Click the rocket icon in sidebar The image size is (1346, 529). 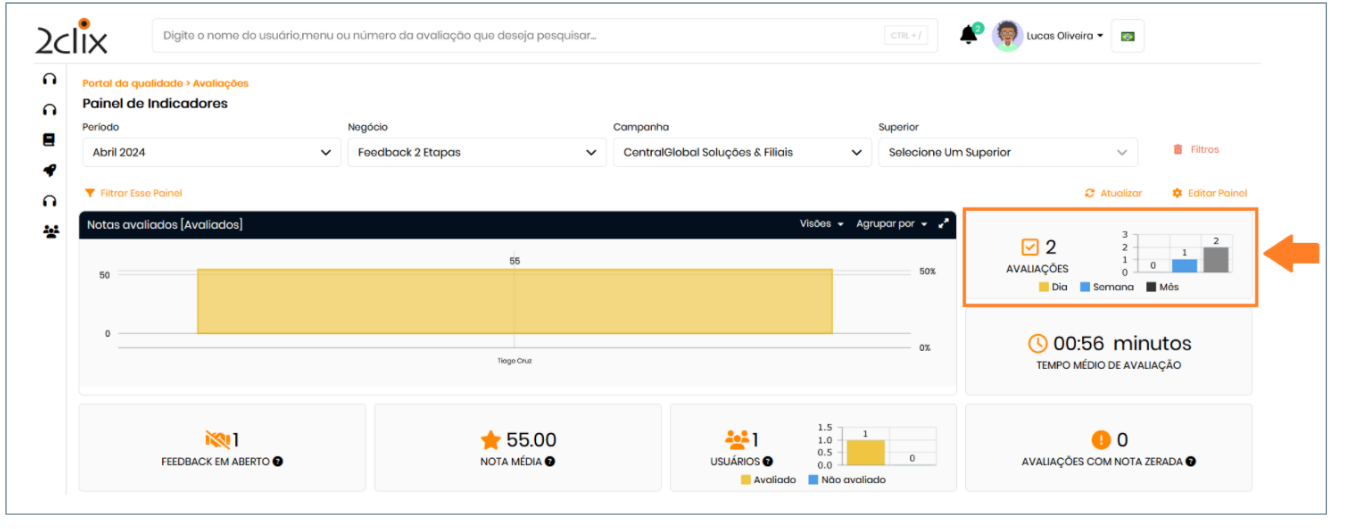coord(49,170)
